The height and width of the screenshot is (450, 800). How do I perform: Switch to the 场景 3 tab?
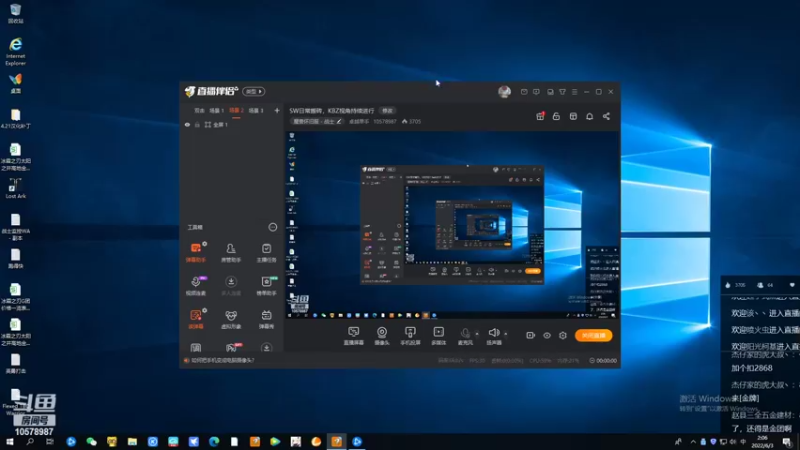click(x=256, y=111)
